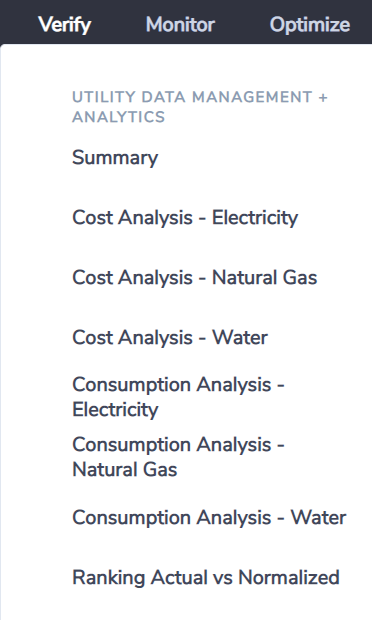The image size is (372, 620).
Task: Open Cost Analysis - Electricity
Action: tap(185, 217)
